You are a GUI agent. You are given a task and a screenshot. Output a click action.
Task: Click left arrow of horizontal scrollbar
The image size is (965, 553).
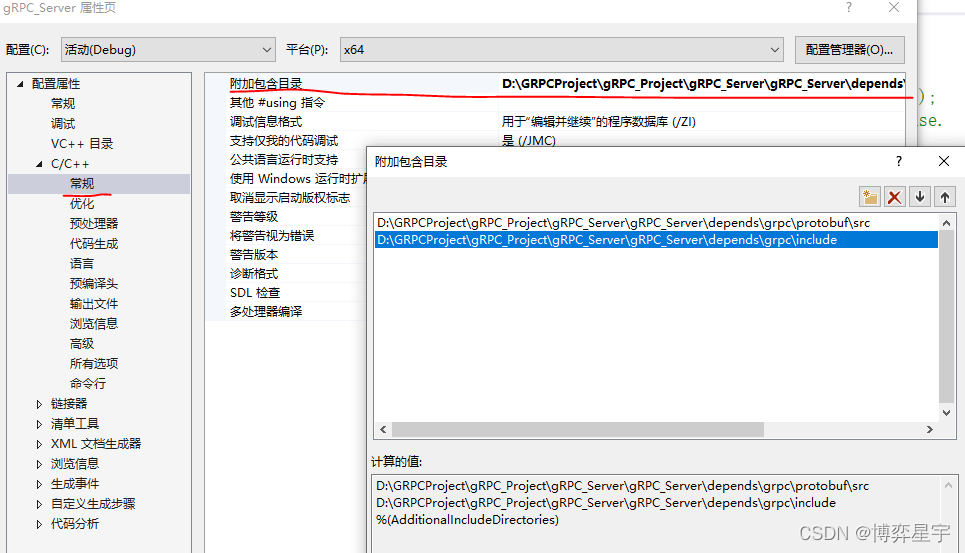pyautogui.click(x=383, y=429)
